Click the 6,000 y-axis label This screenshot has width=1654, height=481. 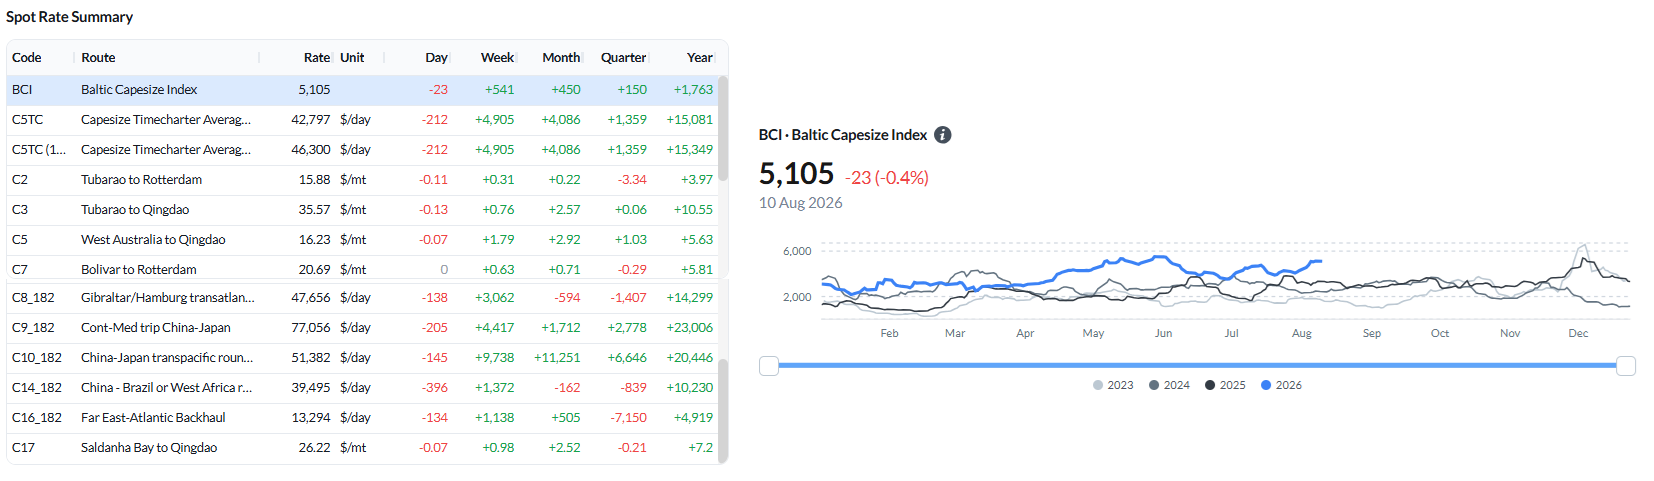pos(797,252)
